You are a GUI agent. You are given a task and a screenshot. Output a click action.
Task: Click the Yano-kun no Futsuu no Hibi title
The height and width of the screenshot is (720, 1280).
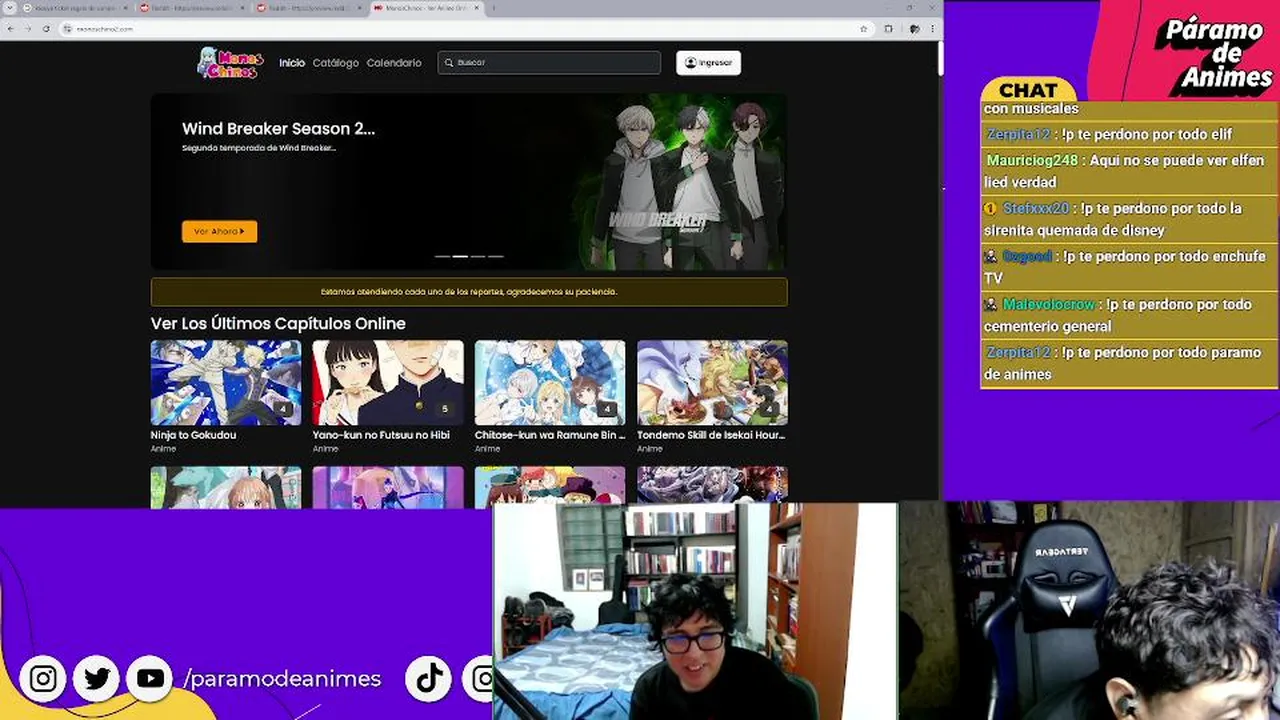381,435
